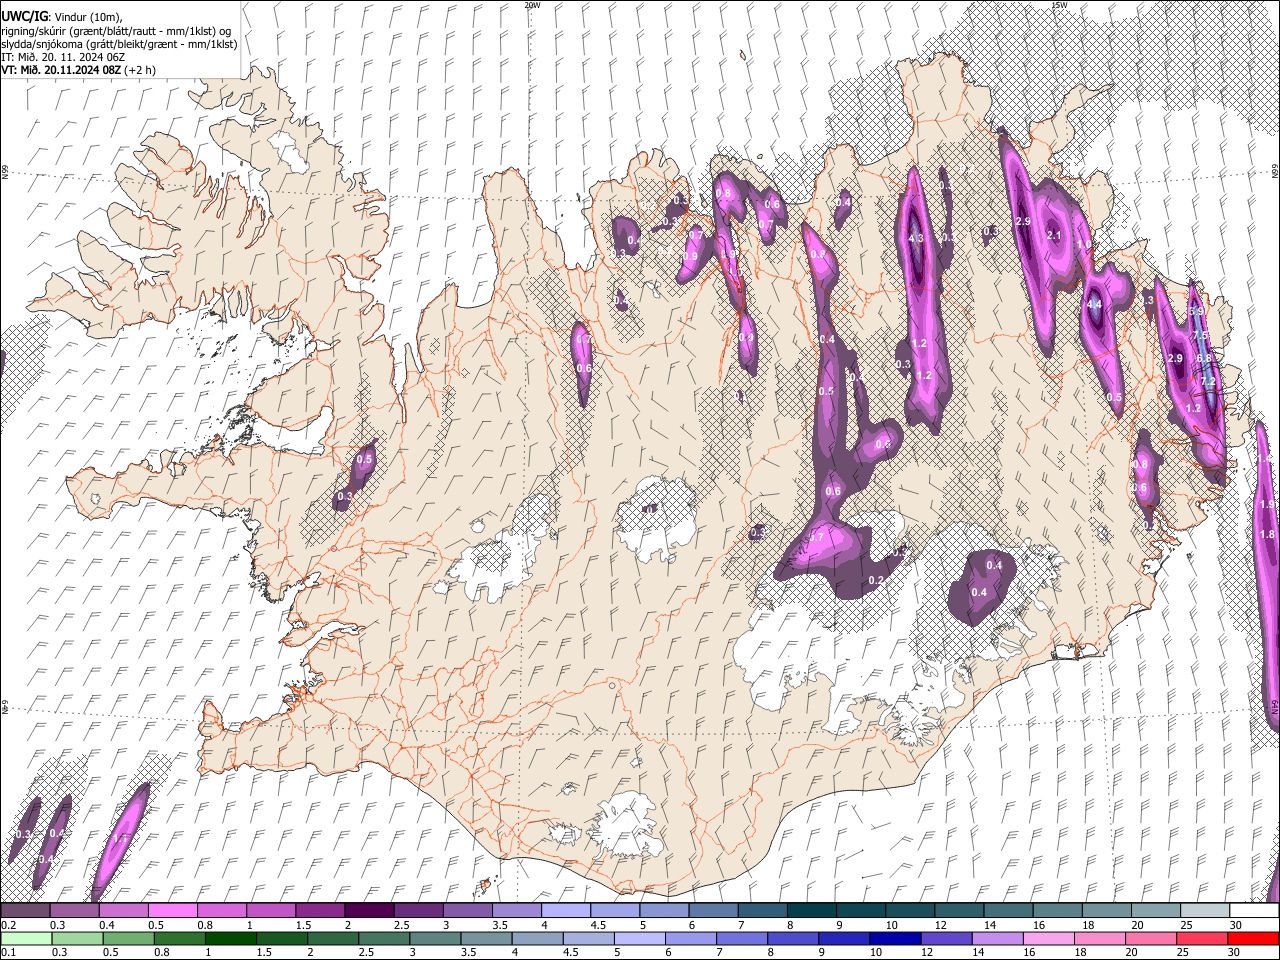This screenshot has height=960, width=1280.
Task: Pick the light lavender 4 swatch in upper legend
Action: coord(564,910)
